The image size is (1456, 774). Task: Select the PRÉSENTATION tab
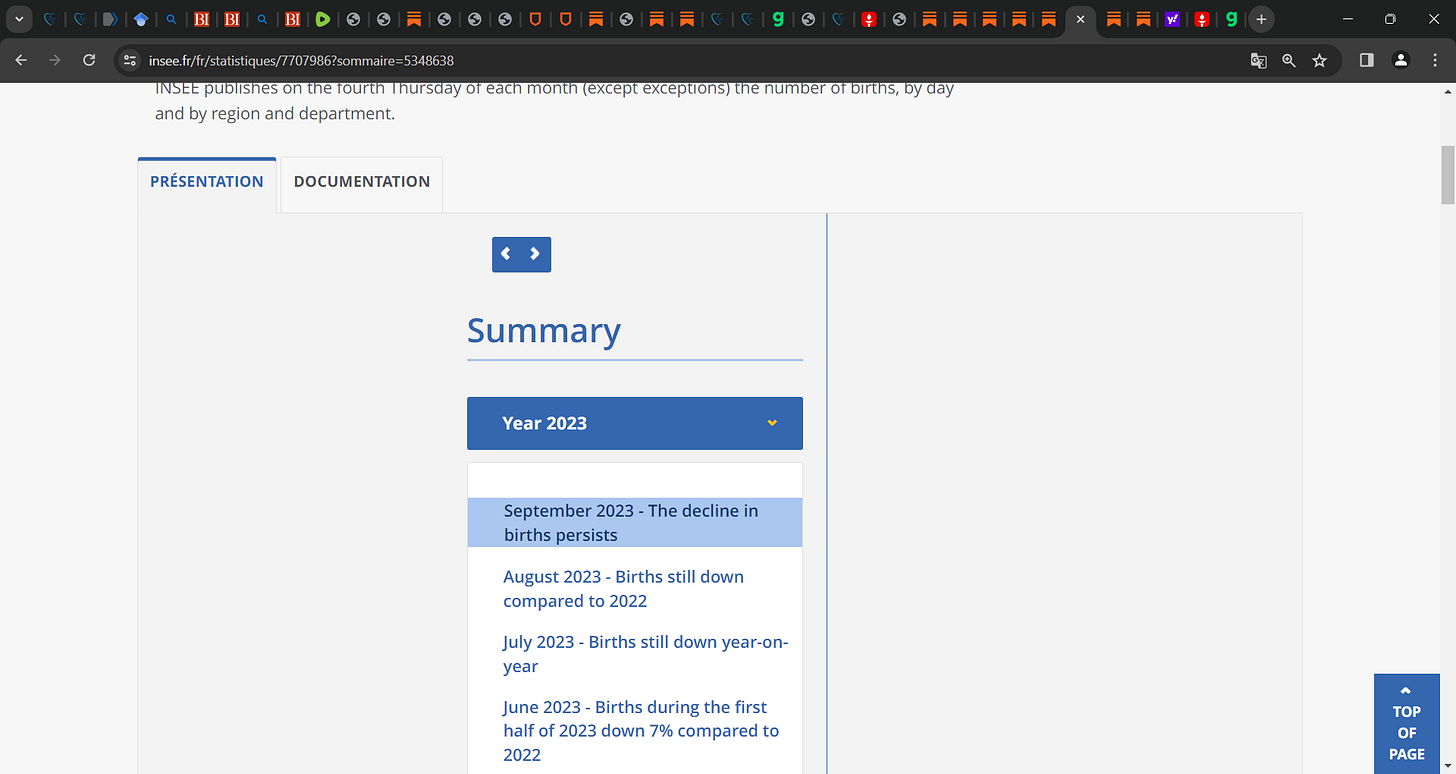tap(207, 182)
